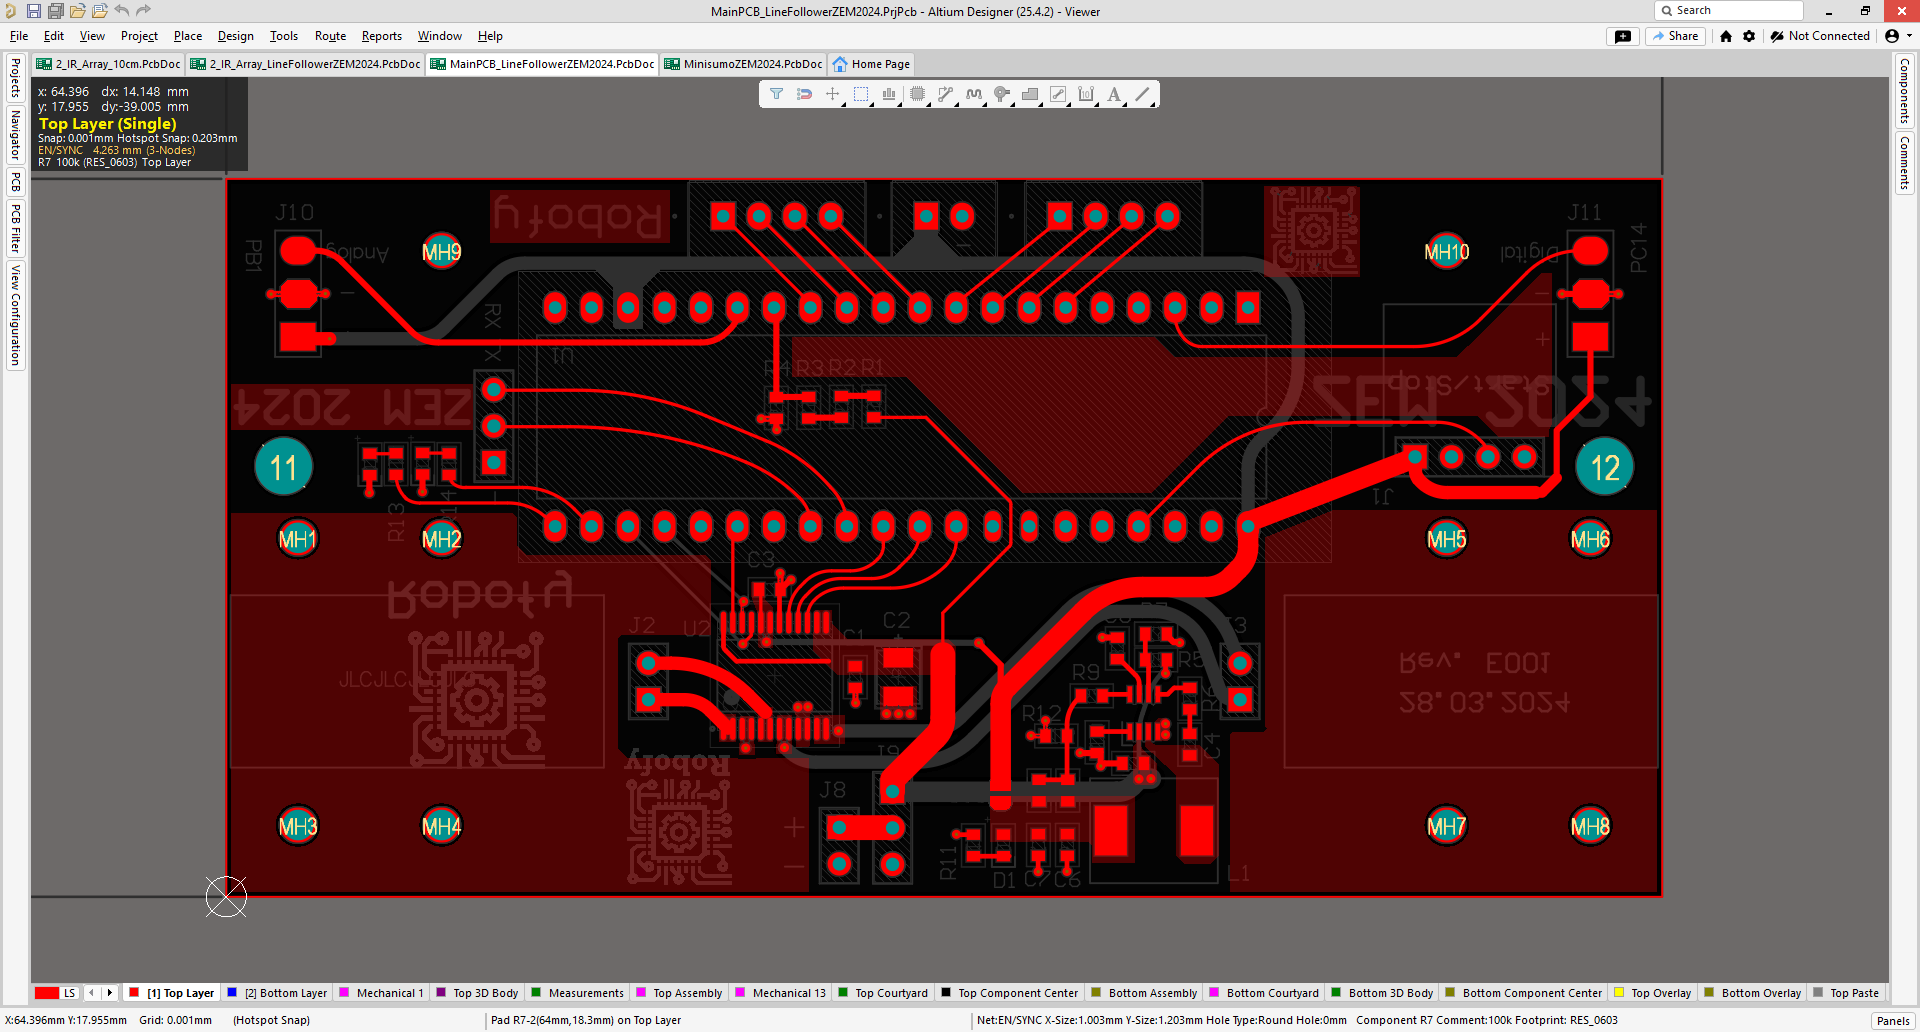Click the Home icon at top right

1726,36
